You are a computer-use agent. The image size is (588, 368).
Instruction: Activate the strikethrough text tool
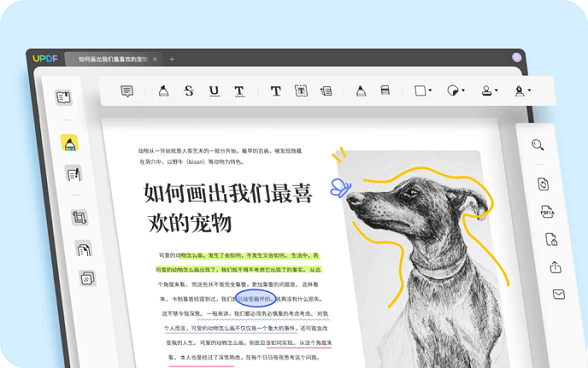click(189, 90)
